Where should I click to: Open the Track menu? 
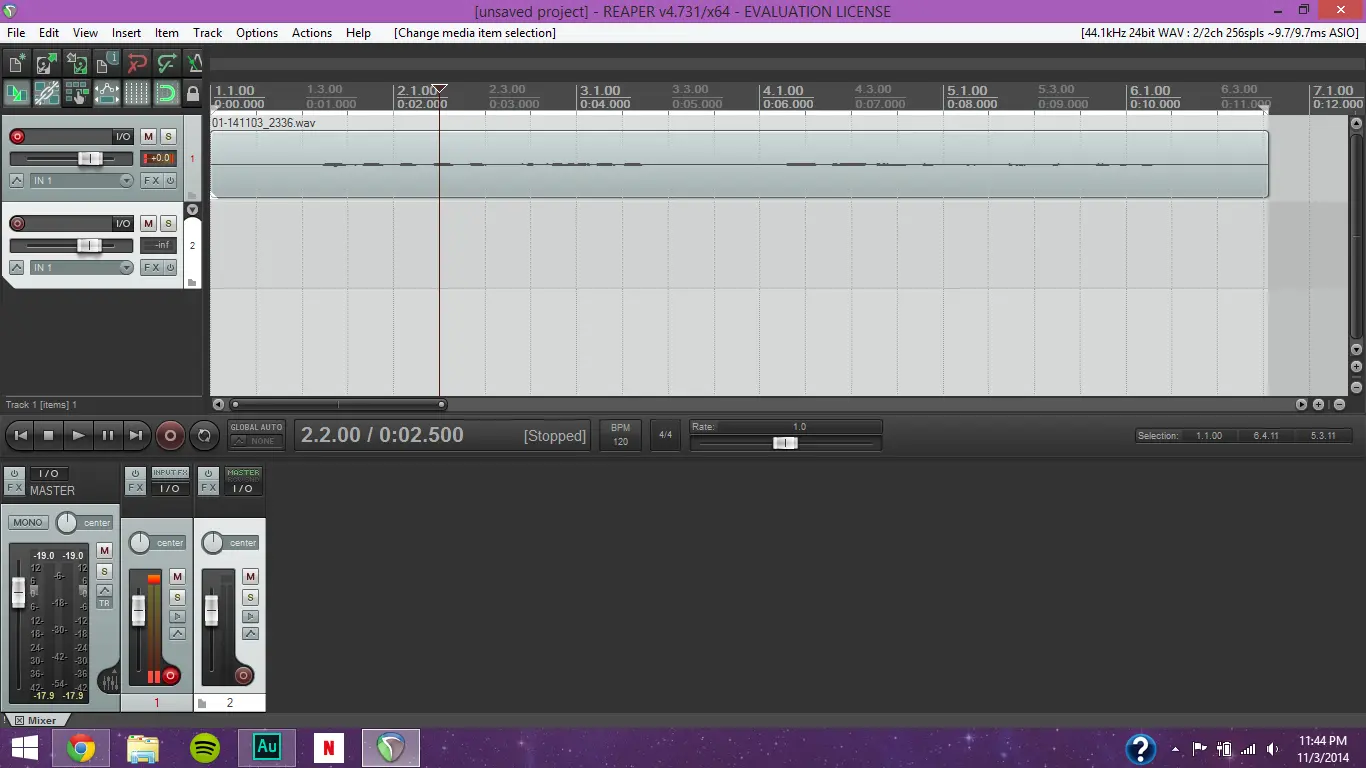208,33
